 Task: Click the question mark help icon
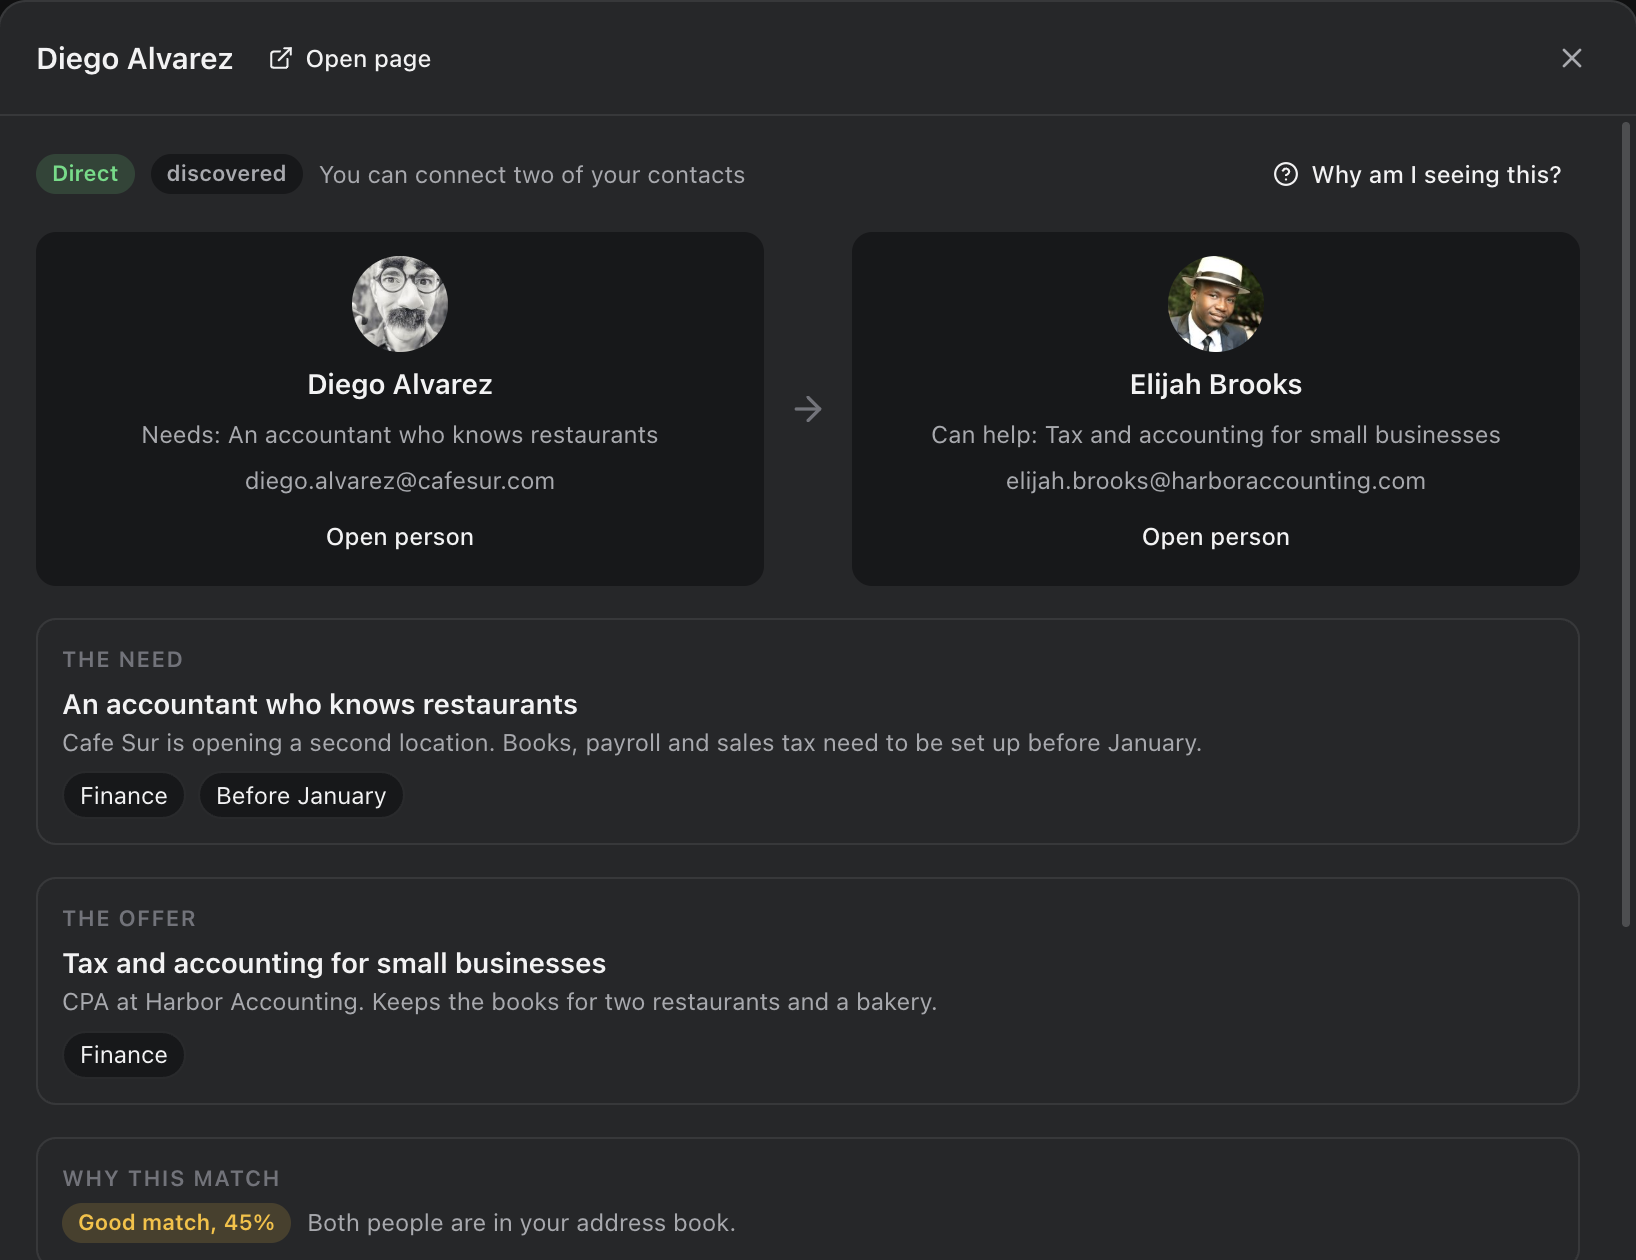pyautogui.click(x=1286, y=174)
